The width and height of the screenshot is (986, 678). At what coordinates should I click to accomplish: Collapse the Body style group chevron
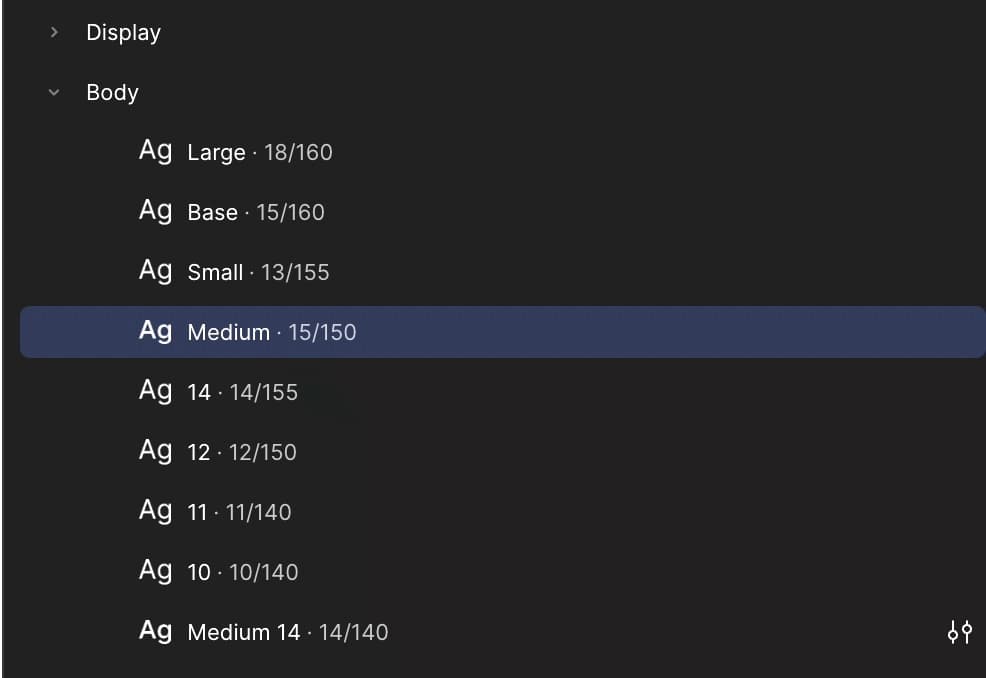click(x=54, y=92)
